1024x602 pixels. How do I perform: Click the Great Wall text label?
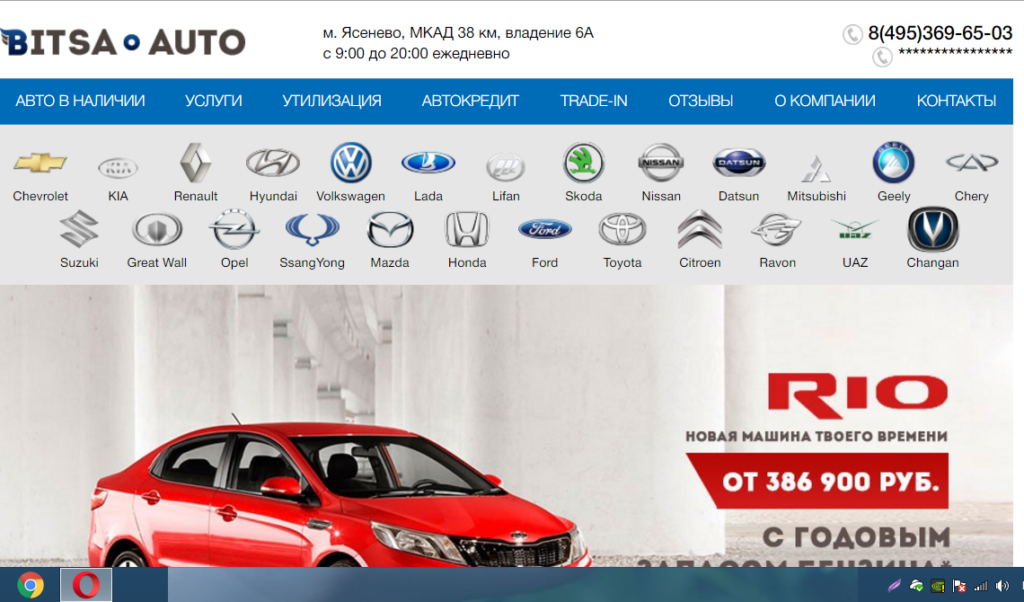157,262
